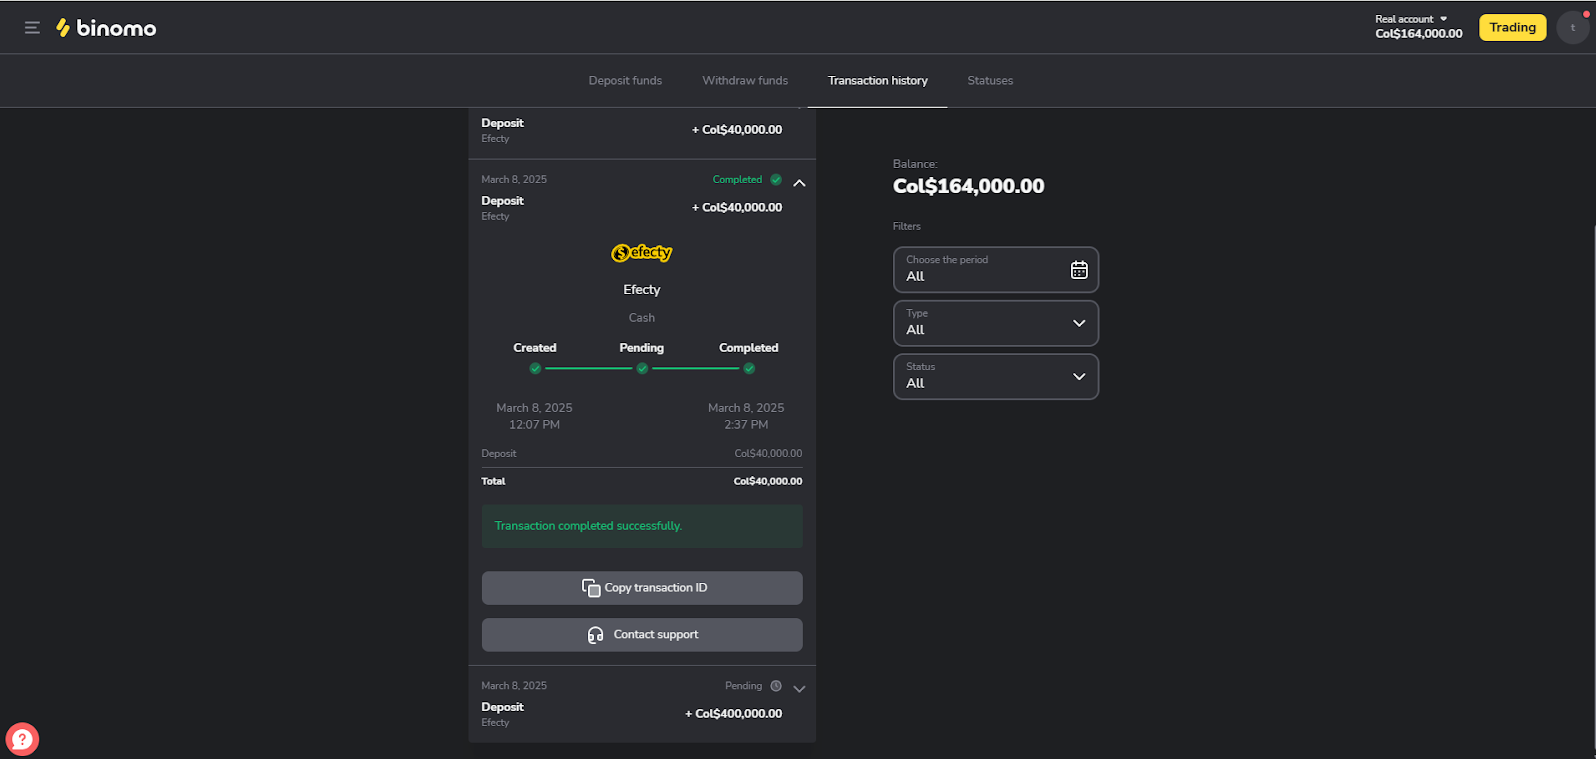1596x759 pixels.
Task: Collapse the expanded Col$40,000 deposit details
Action: pos(799,183)
